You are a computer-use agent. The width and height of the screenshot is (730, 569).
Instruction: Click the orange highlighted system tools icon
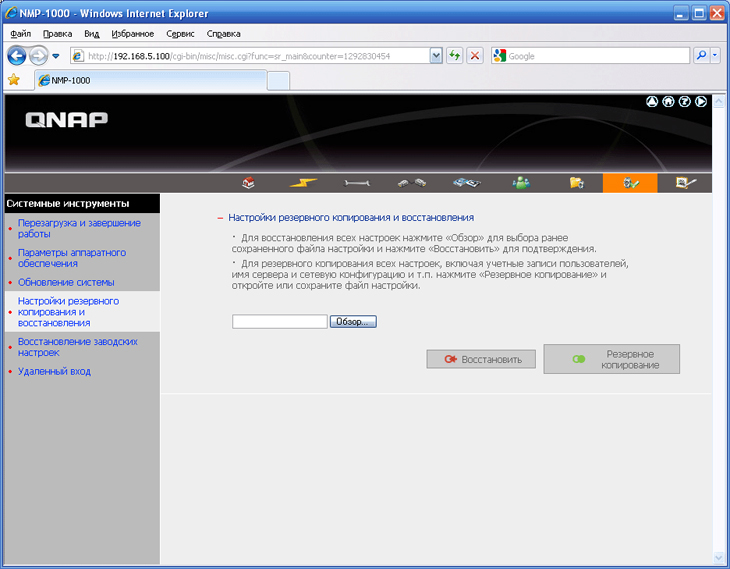[x=630, y=183]
